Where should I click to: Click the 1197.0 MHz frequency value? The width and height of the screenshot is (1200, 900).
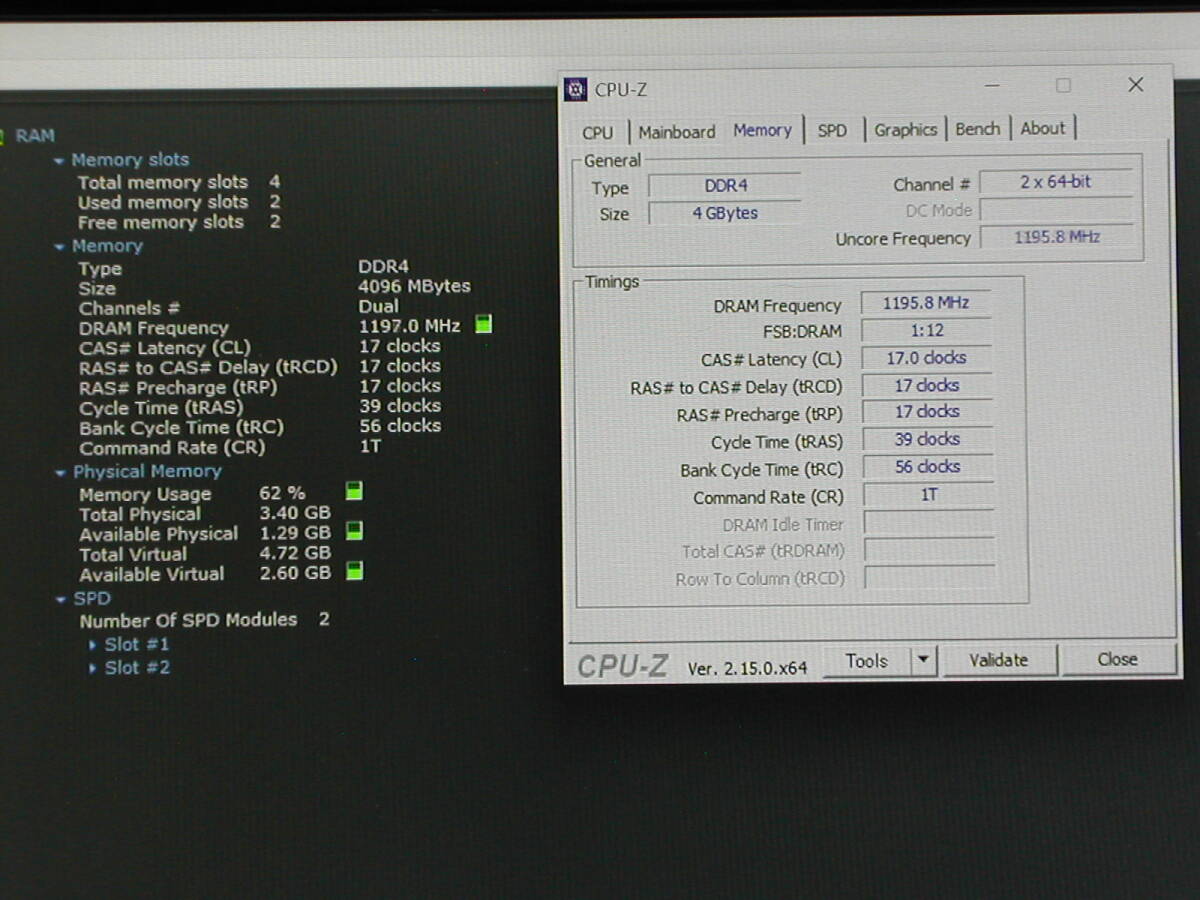409,326
